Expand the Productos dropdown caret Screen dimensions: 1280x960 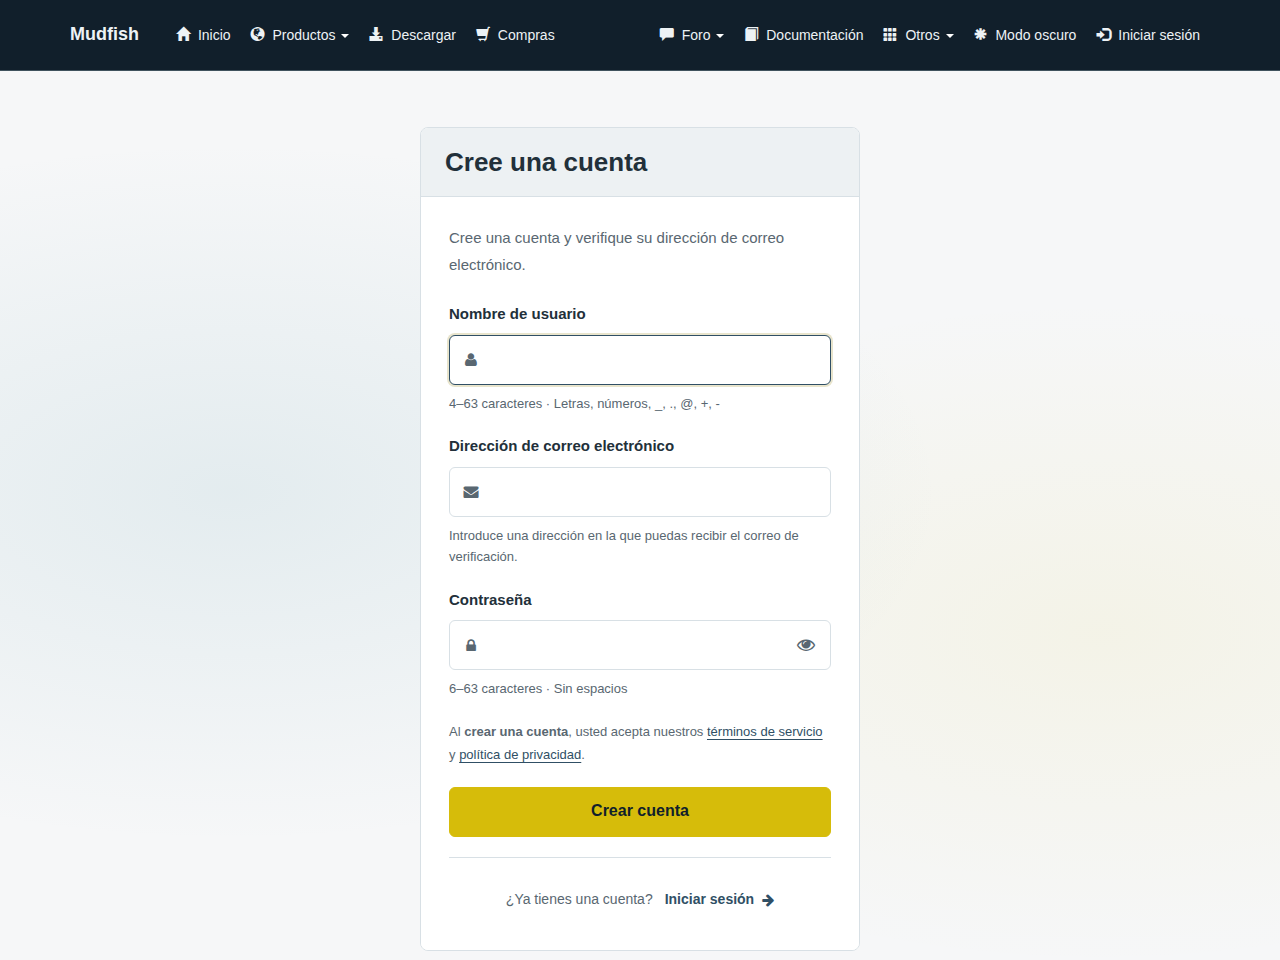[345, 36]
